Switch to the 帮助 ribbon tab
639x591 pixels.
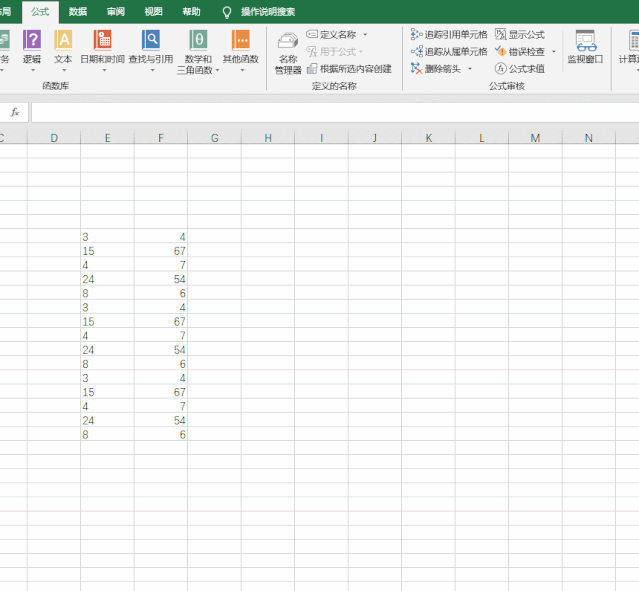(x=192, y=12)
